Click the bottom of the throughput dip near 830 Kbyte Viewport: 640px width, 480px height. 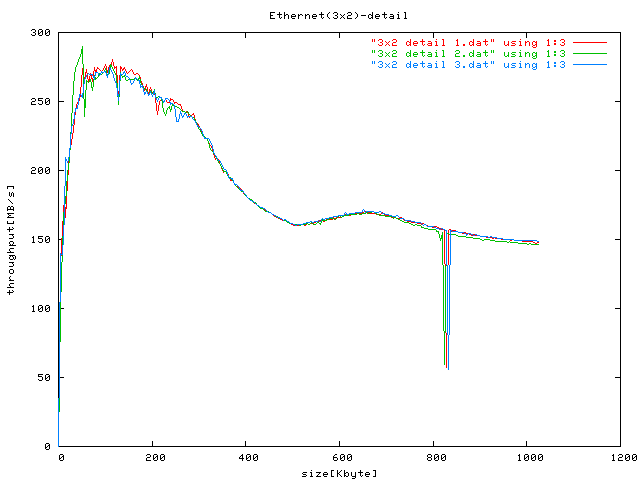[447, 367]
